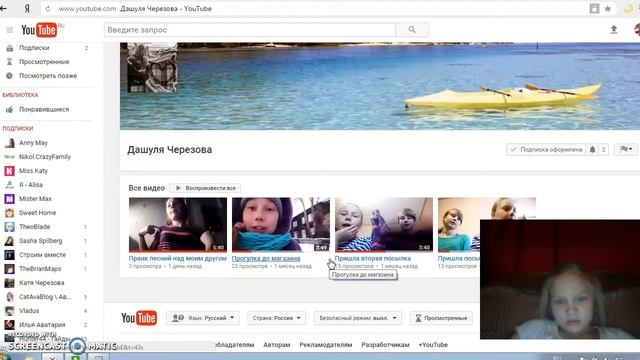
Task: Click the Miss Katy channel icon
Action: (9, 171)
